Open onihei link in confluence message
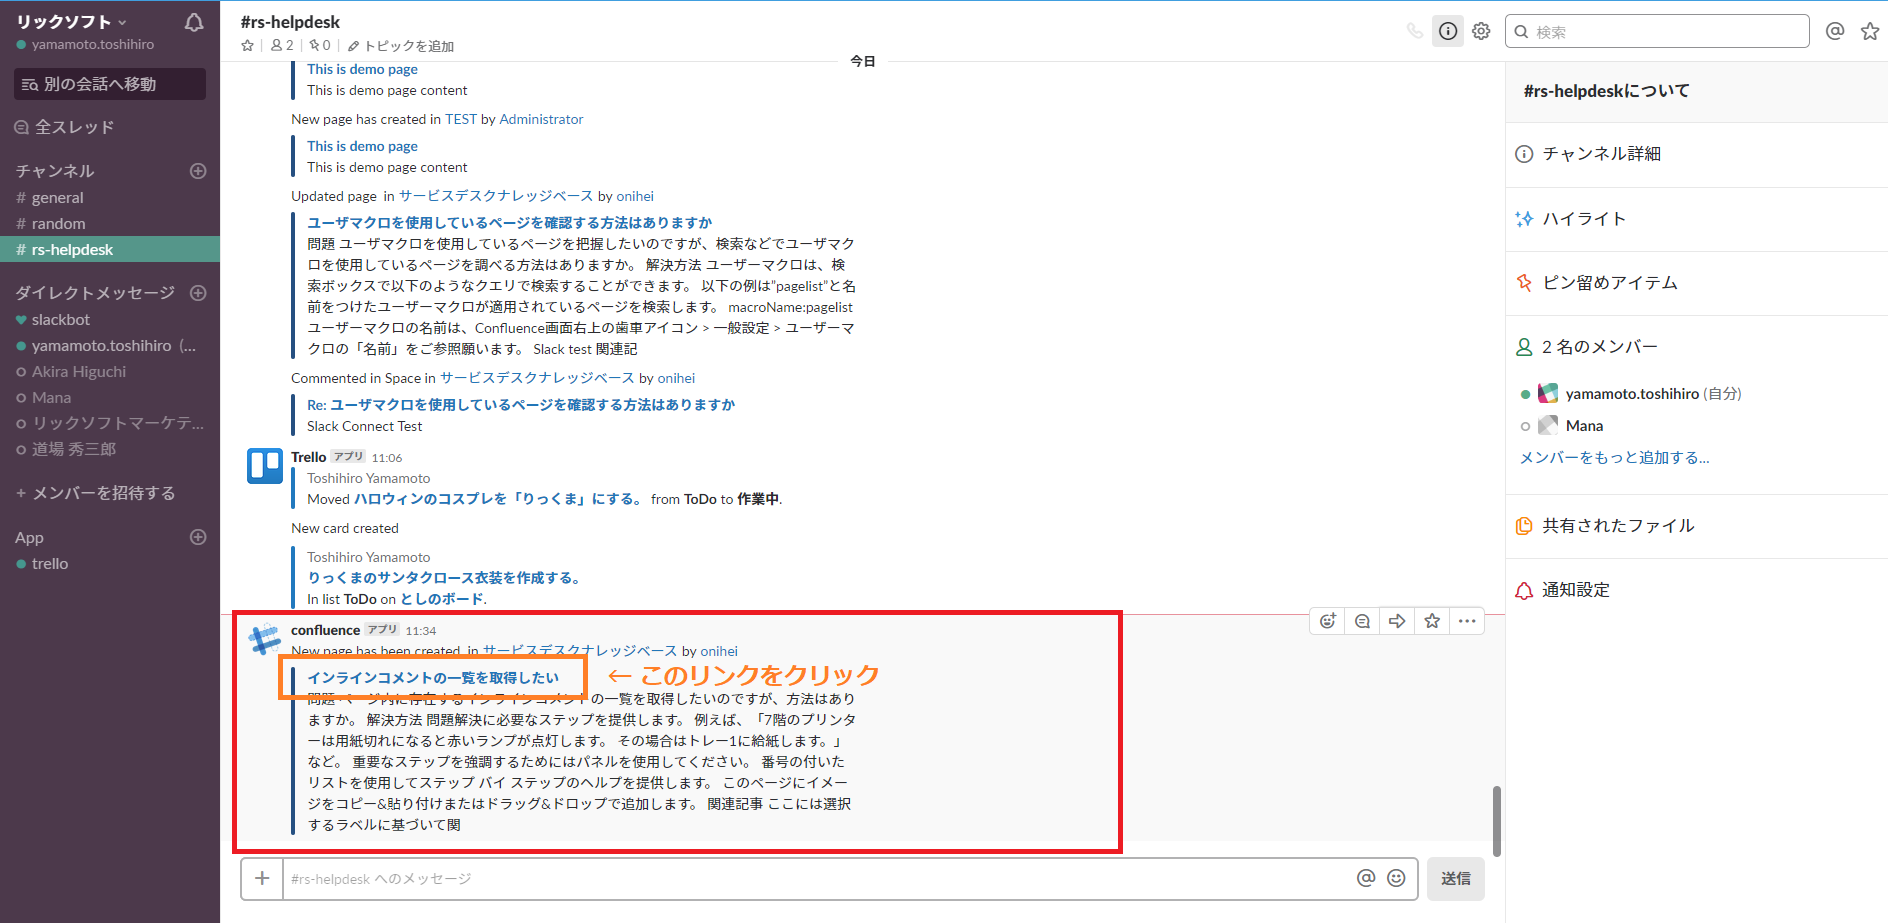1888x923 pixels. [719, 651]
